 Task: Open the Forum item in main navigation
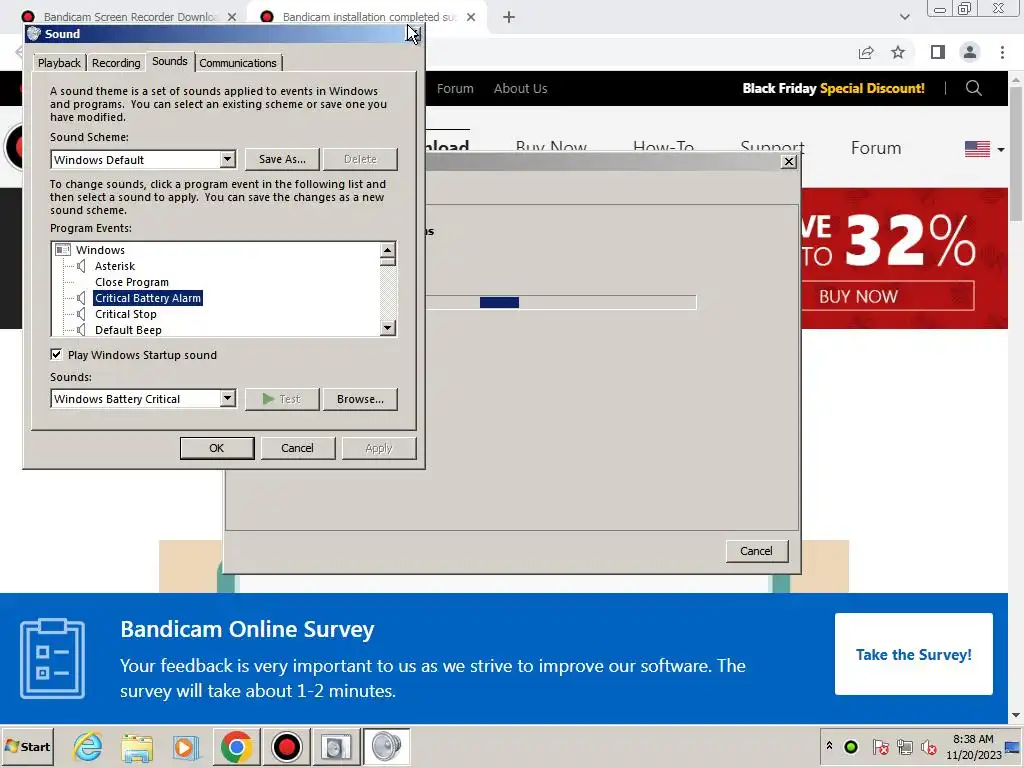[x=876, y=148]
